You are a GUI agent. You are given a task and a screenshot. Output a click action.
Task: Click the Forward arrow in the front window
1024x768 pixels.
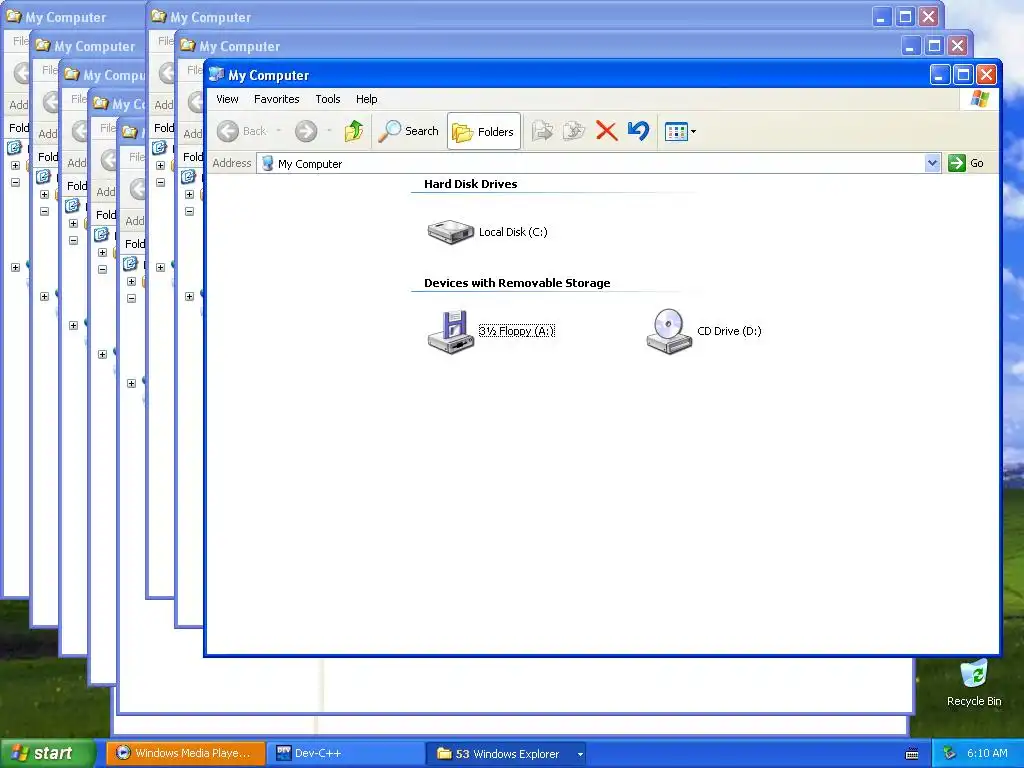pos(306,131)
